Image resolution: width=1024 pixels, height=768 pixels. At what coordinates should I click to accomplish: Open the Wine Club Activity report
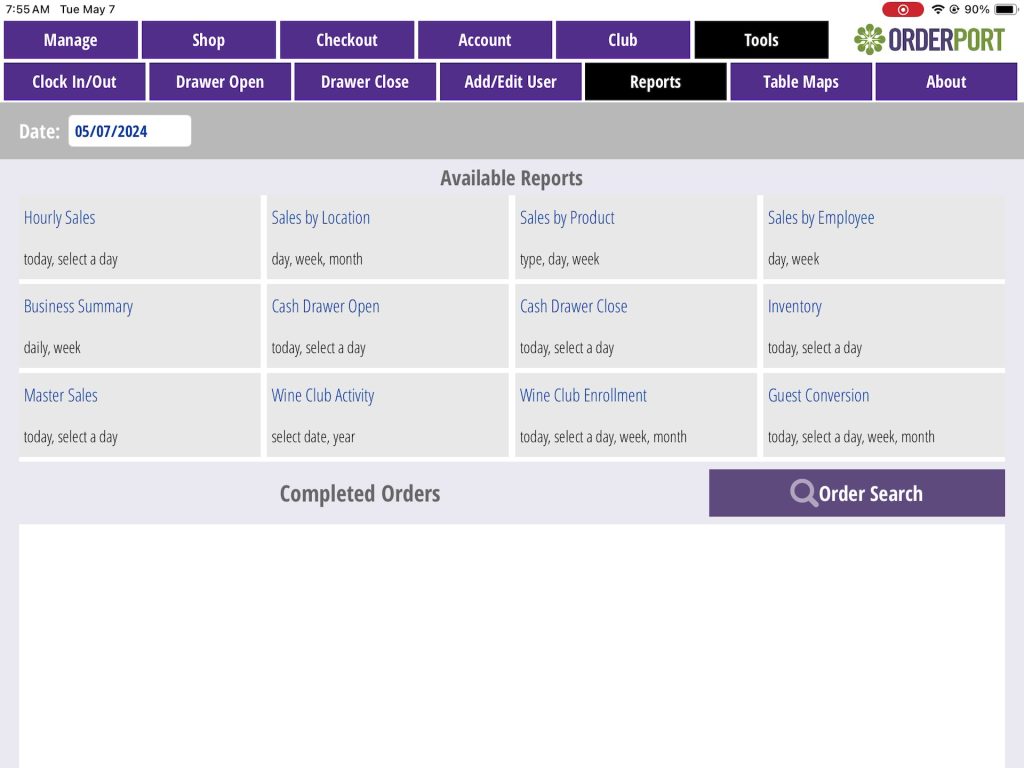click(323, 396)
